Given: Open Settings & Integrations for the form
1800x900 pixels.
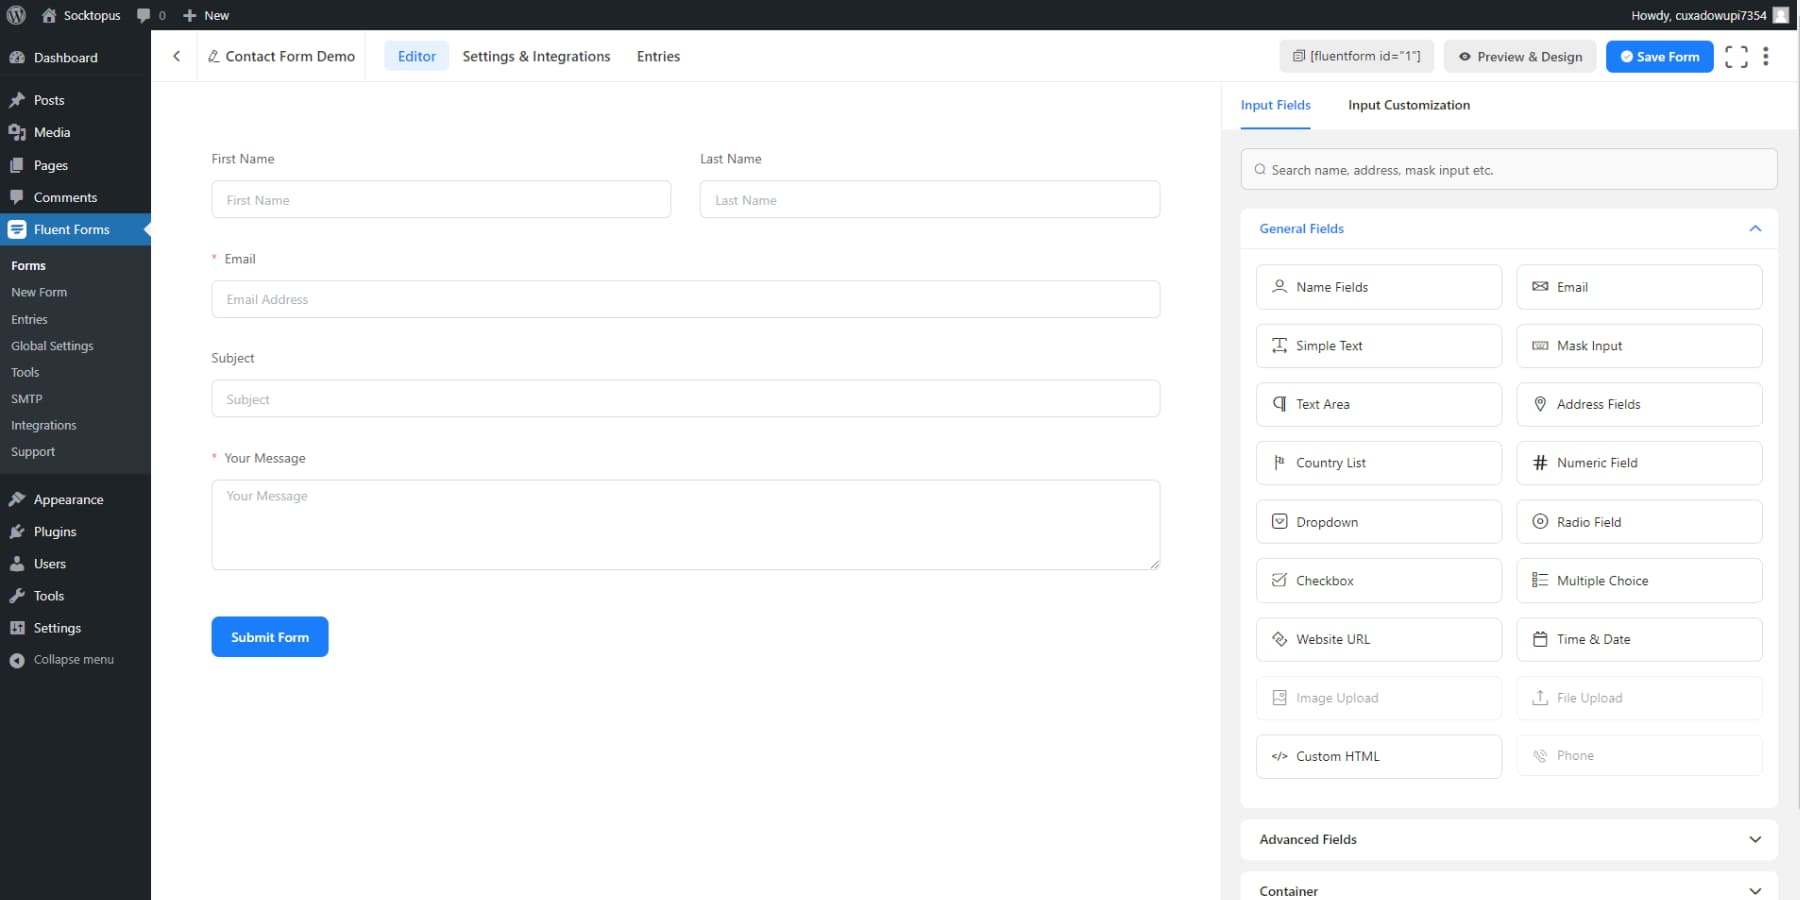Looking at the screenshot, I should pyautogui.click(x=536, y=56).
